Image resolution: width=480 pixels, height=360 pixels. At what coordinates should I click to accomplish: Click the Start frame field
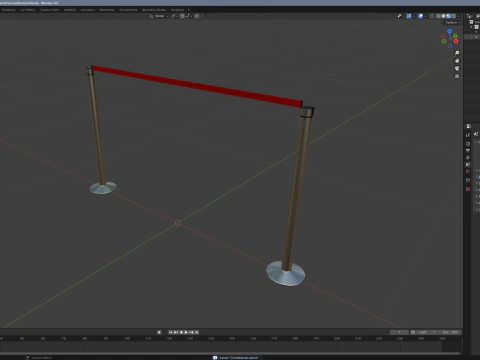click(x=427, y=332)
